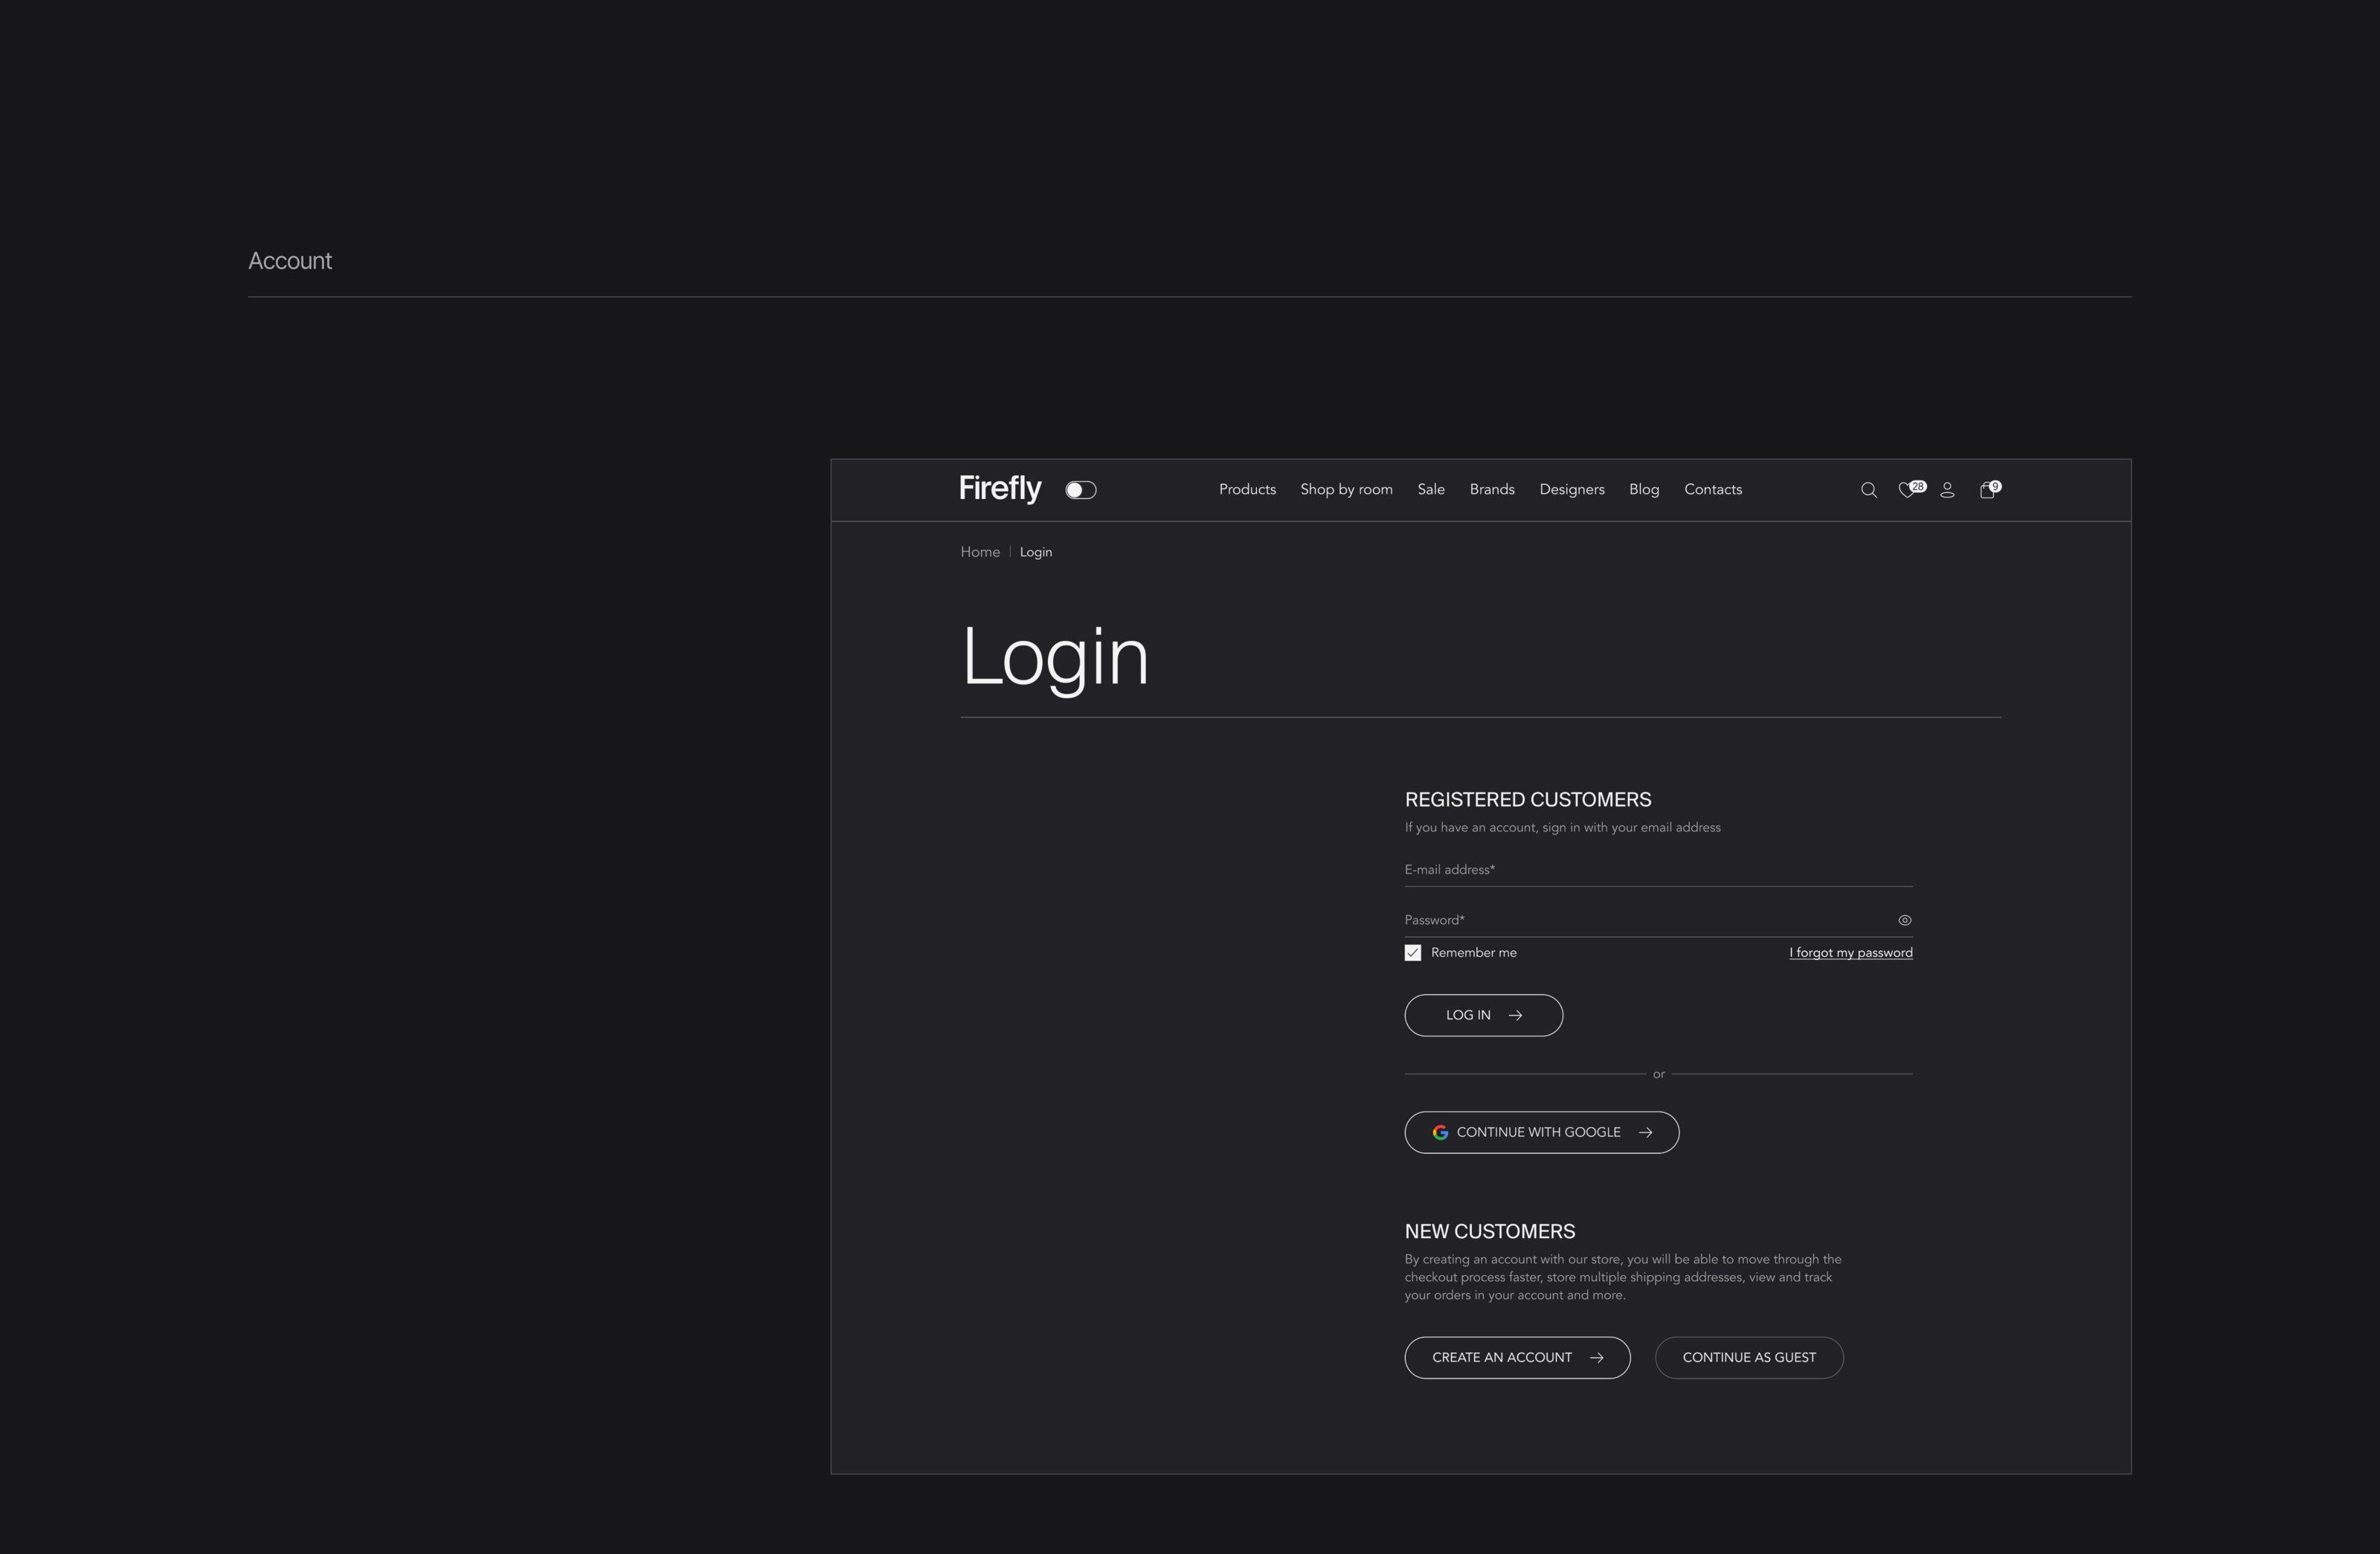Open the shopping bag cart icon
Image resolution: width=2380 pixels, height=1554 pixels.
pos(1987,490)
